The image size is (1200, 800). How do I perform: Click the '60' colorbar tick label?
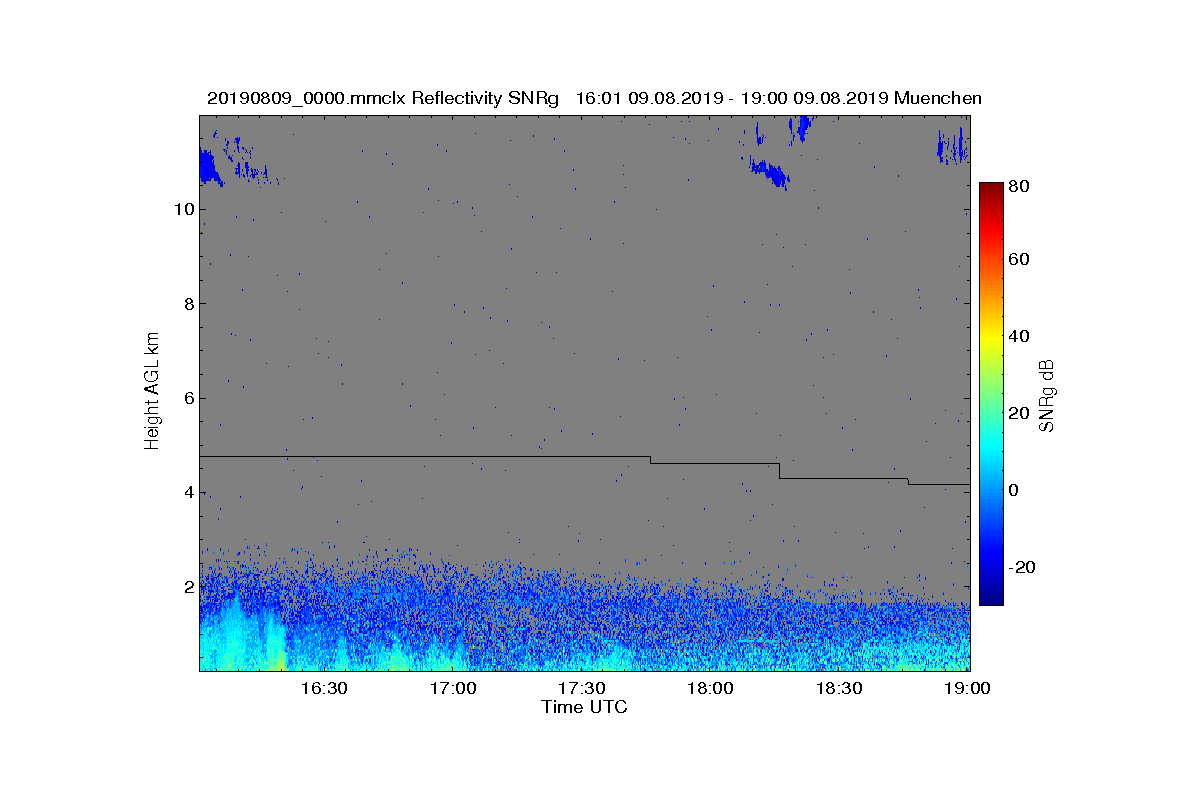(1020, 260)
